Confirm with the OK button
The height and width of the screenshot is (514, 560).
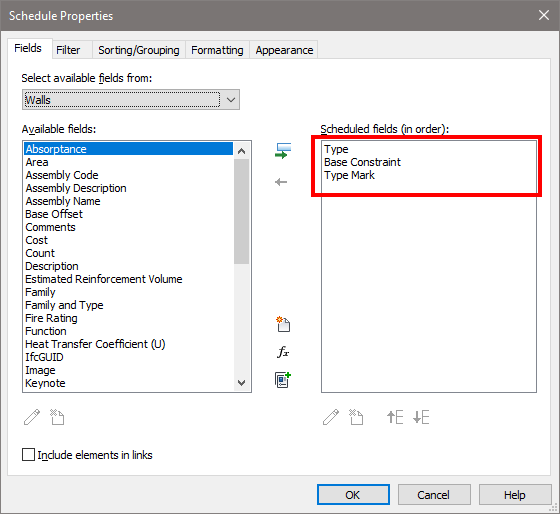point(353,495)
